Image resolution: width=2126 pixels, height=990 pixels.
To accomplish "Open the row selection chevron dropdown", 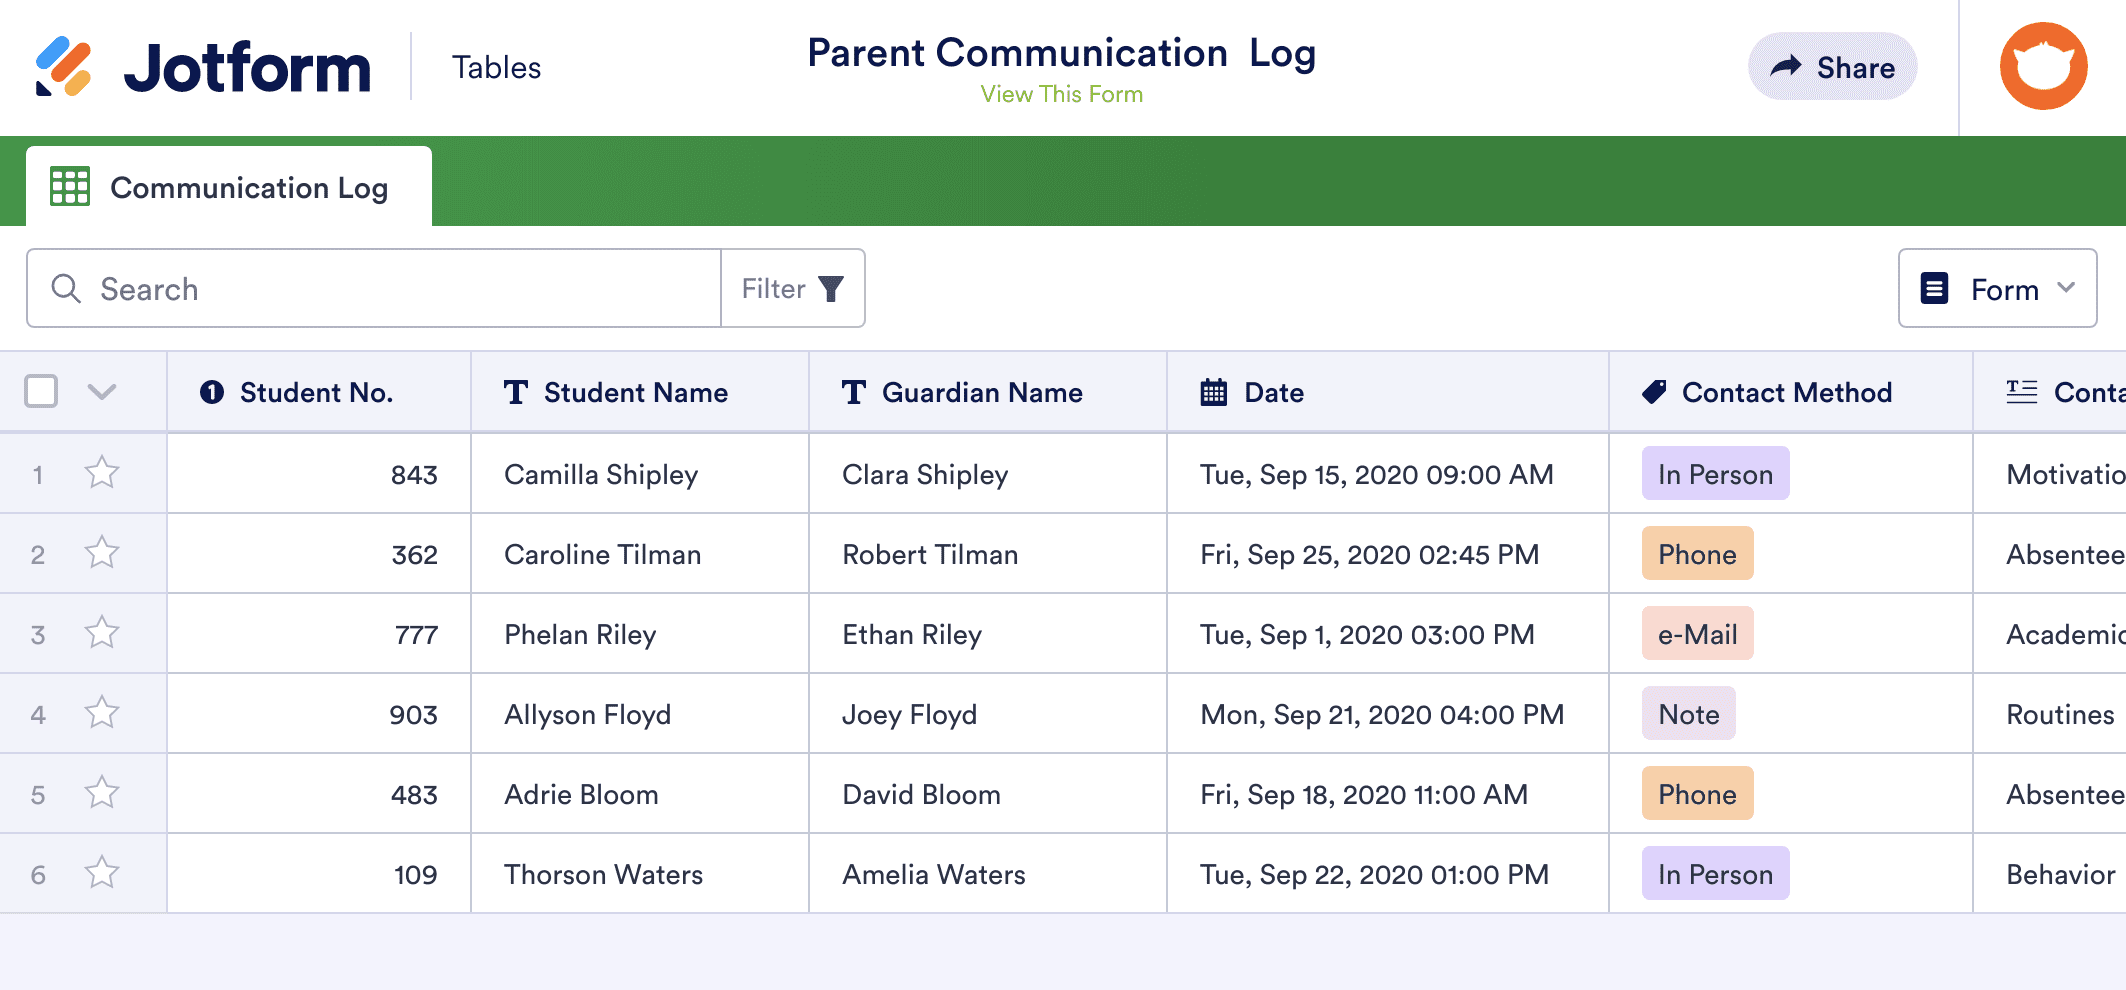I will 102,391.
